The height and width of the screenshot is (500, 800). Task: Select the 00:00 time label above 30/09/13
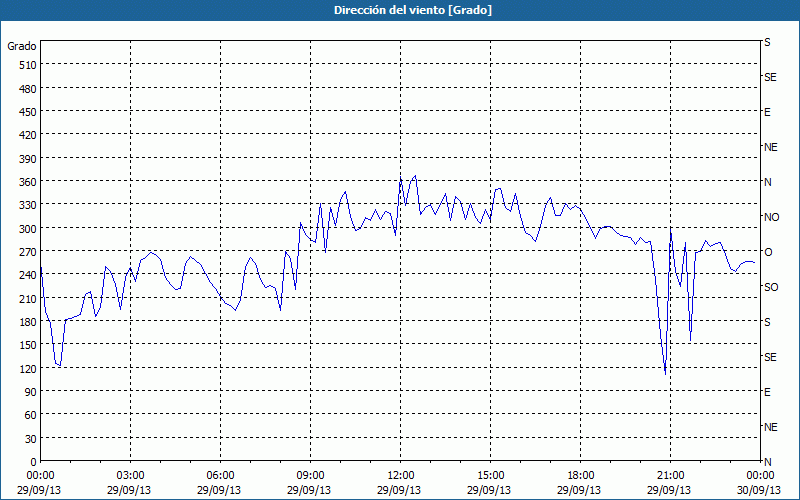tap(760, 476)
